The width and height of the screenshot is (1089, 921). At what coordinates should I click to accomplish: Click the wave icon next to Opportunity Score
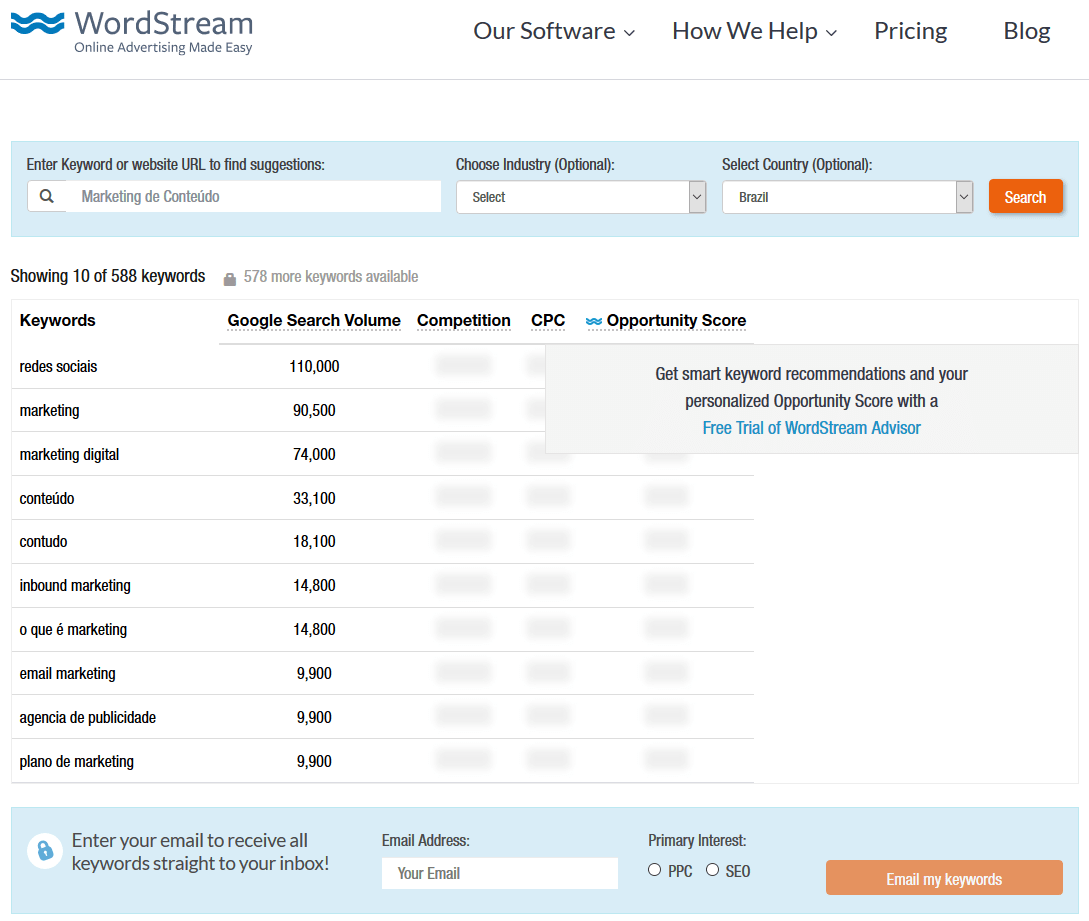[x=594, y=321]
